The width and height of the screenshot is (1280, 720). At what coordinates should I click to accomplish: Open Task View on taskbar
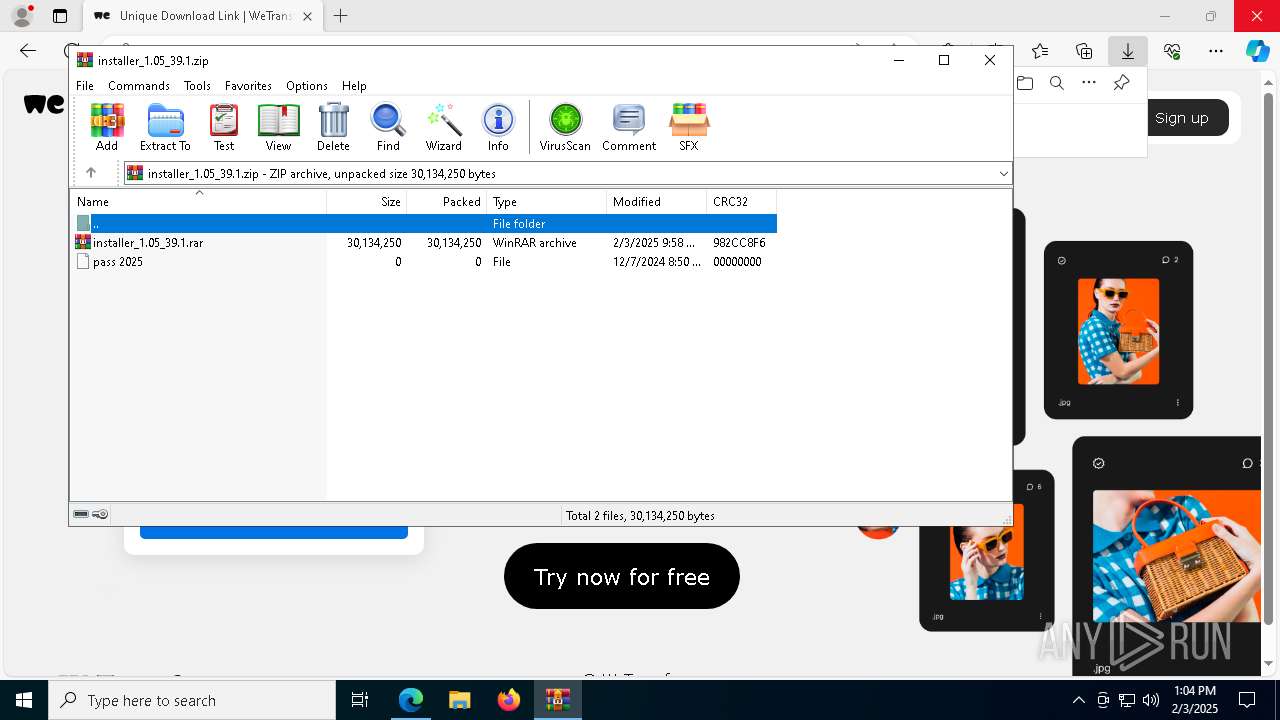(360, 700)
